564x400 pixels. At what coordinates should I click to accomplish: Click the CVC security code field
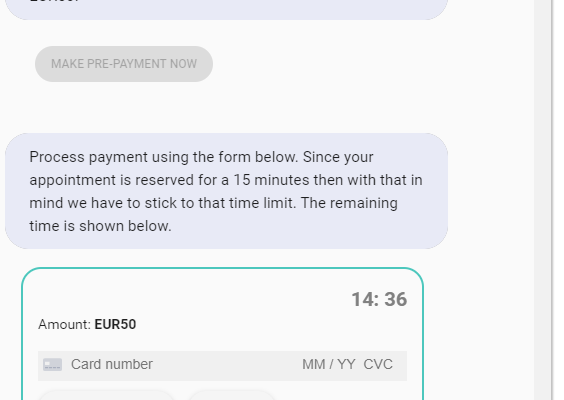(378, 365)
